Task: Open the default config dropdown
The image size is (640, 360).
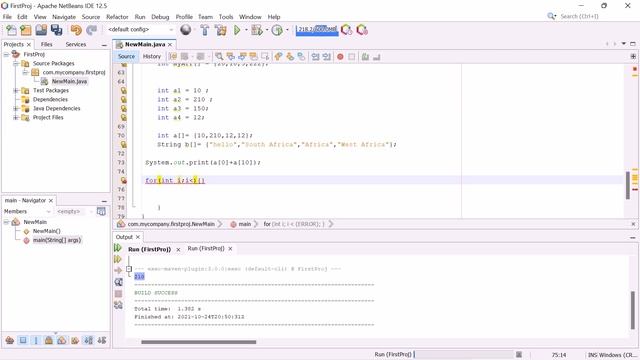Action: (x=140, y=30)
